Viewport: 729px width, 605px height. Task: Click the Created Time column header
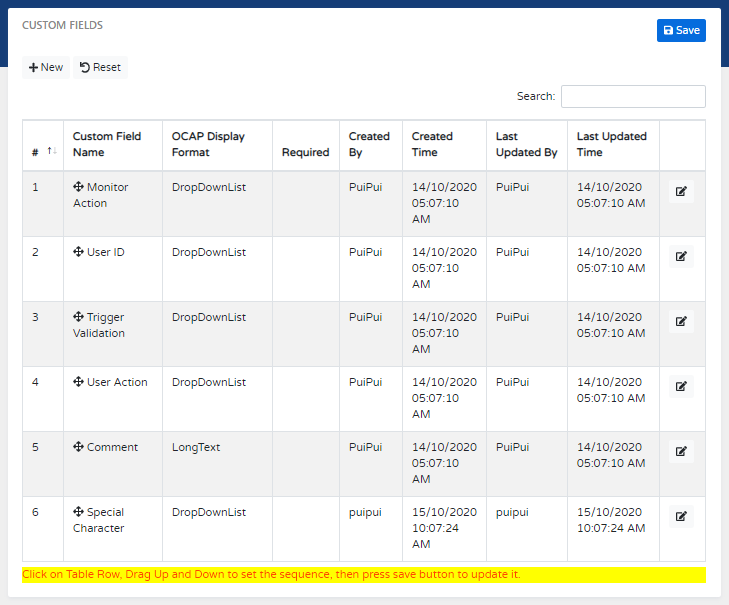pyautogui.click(x=432, y=144)
